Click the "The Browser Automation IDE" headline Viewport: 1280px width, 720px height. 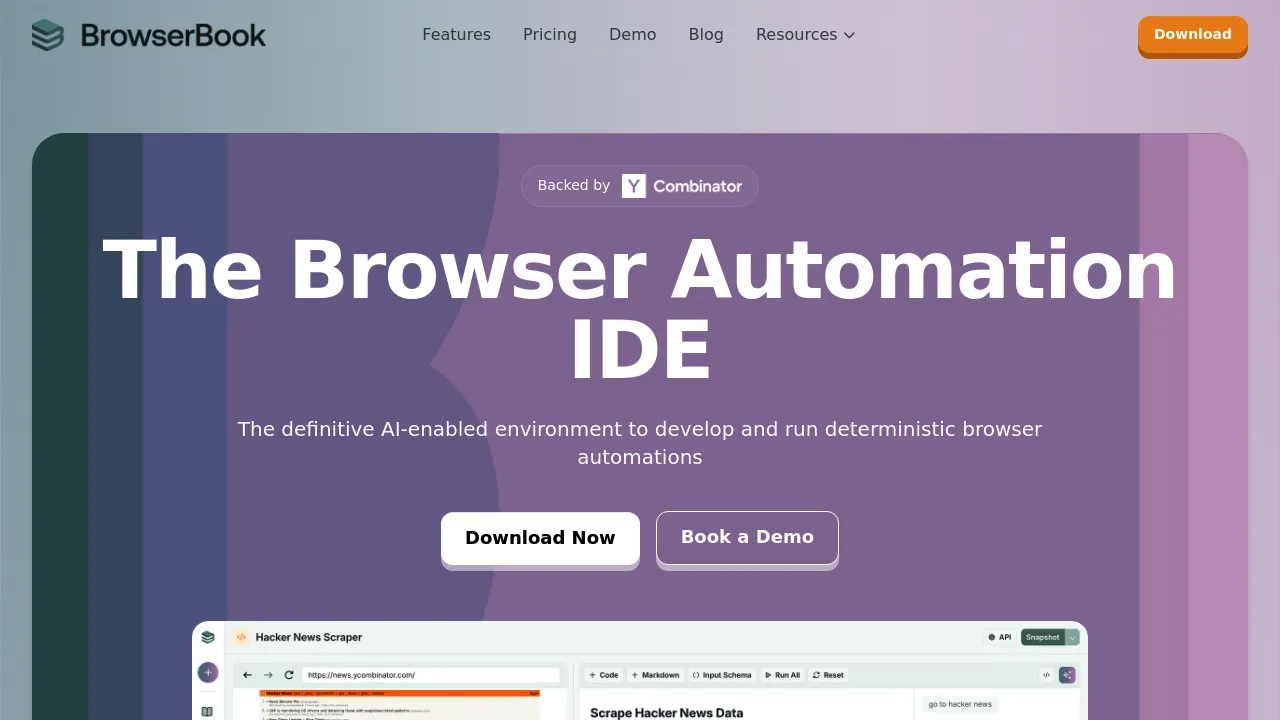[640, 310]
